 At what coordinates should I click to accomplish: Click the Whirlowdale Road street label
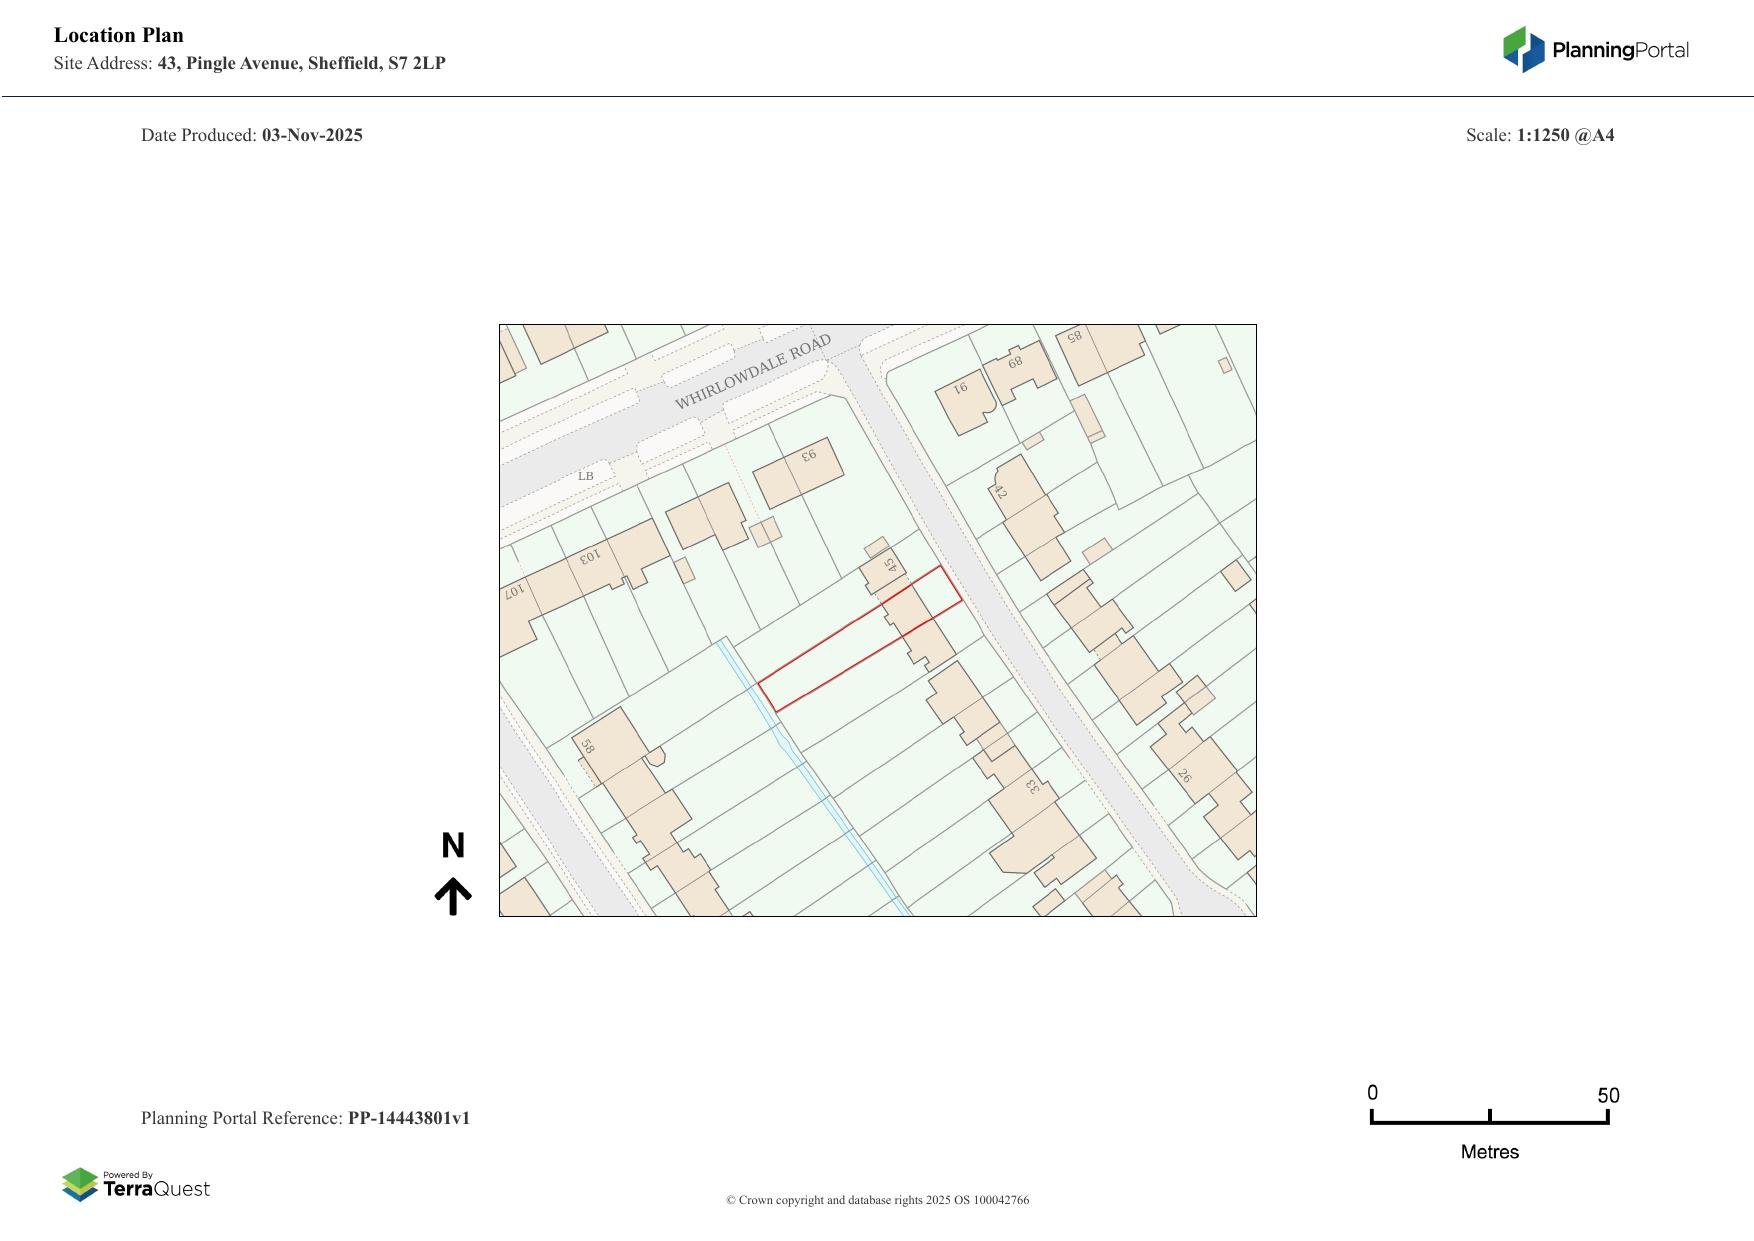click(x=752, y=373)
